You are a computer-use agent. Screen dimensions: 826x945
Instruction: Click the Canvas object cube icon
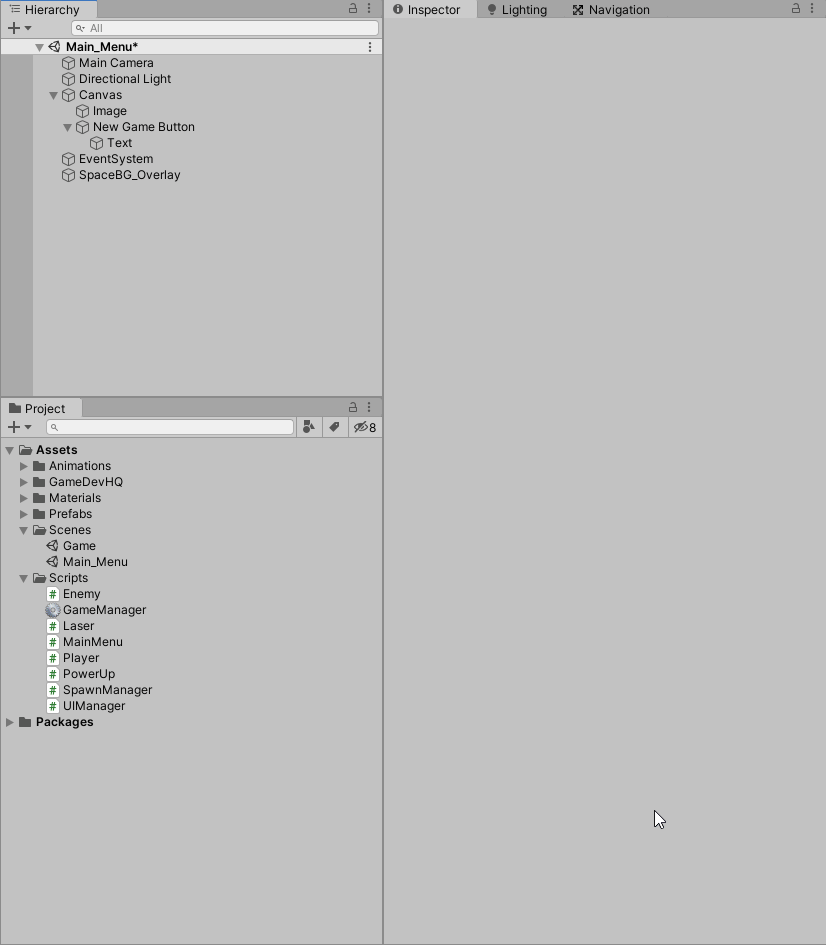coord(68,95)
